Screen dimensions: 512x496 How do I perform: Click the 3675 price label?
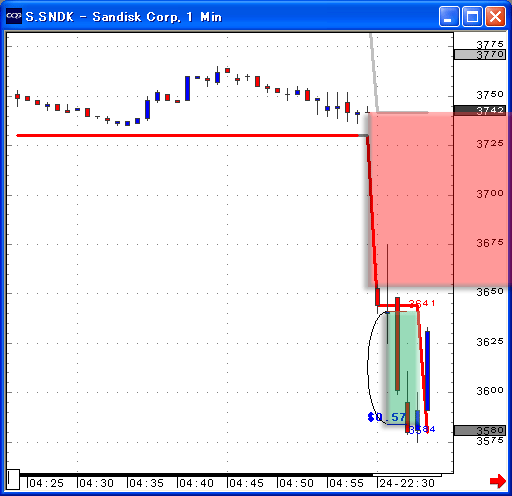[x=490, y=243]
